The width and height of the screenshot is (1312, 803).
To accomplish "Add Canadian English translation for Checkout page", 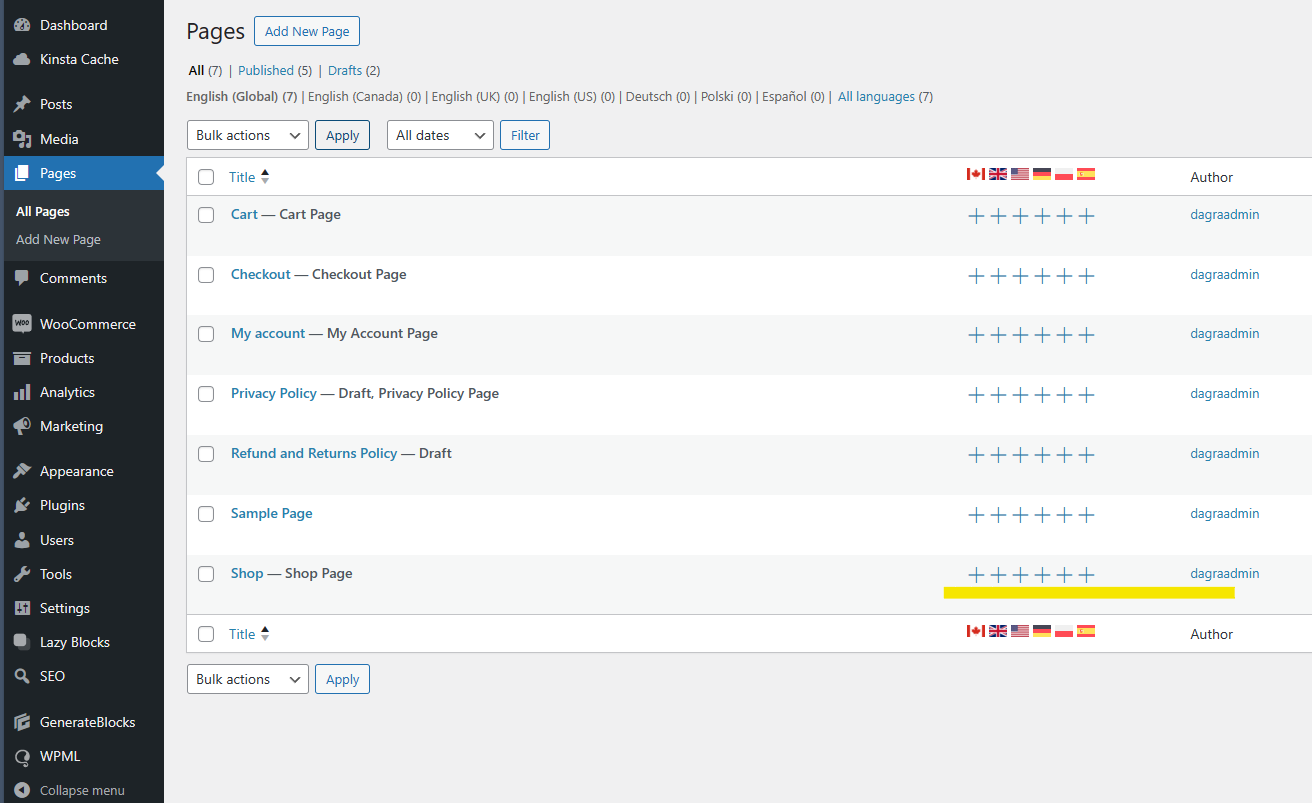I will (x=977, y=276).
